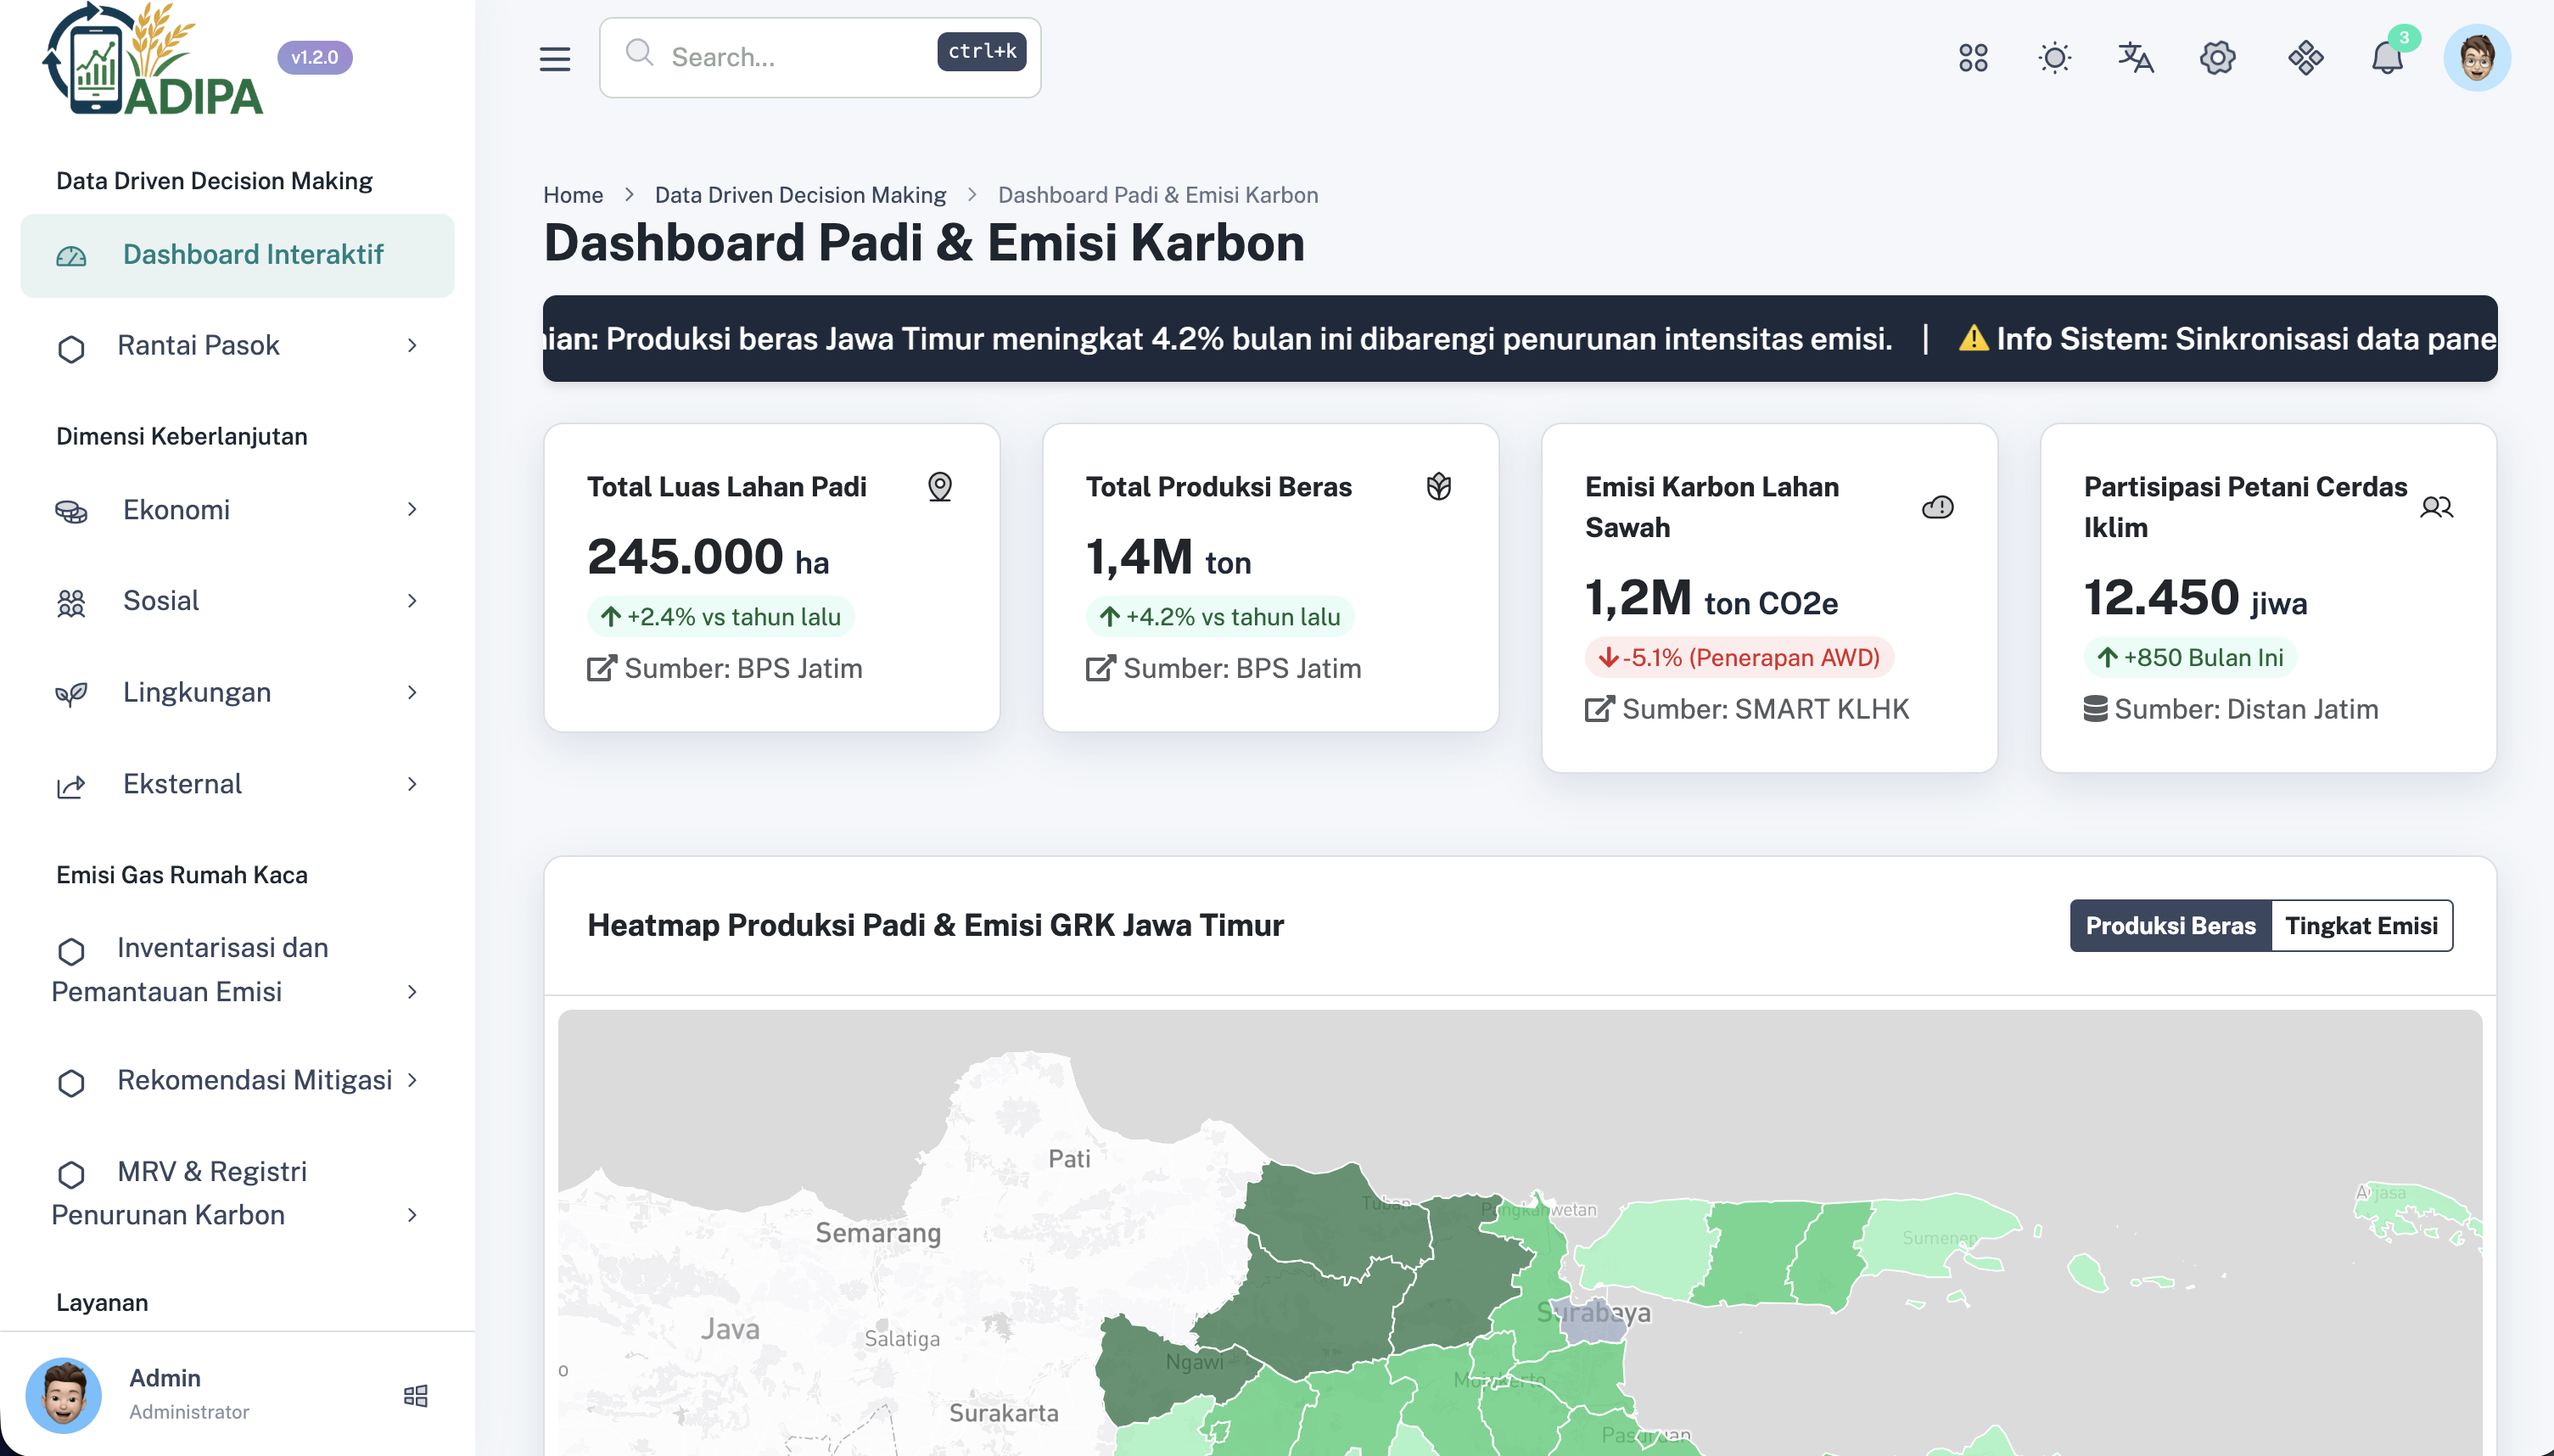This screenshot has width=2554, height=1456.
Task: Open Rekomendasi Mitigasi menu item
Action: click(237, 1080)
